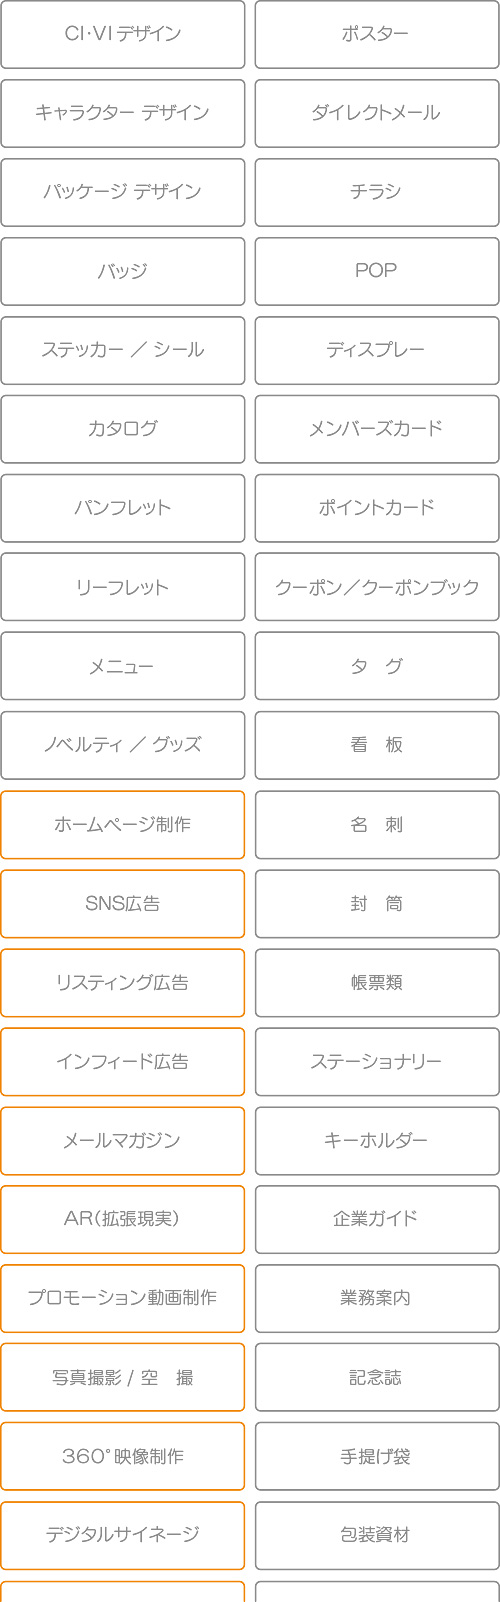Image resolution: width=500 pixels, height=1602 pixels.
Task: Click the カタログ button
Action: (122, 429)
